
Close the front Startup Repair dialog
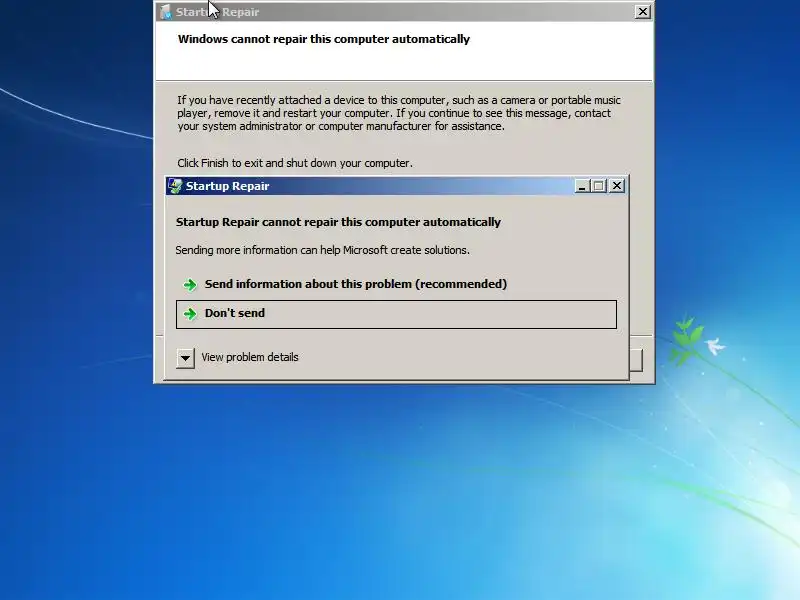617,186
